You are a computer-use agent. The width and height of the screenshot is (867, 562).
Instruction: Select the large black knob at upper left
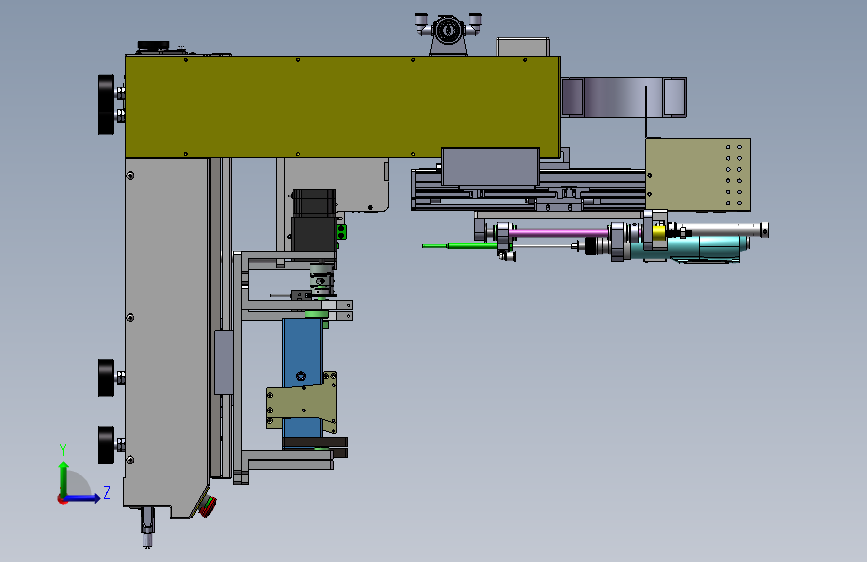(x=106, y=105)
